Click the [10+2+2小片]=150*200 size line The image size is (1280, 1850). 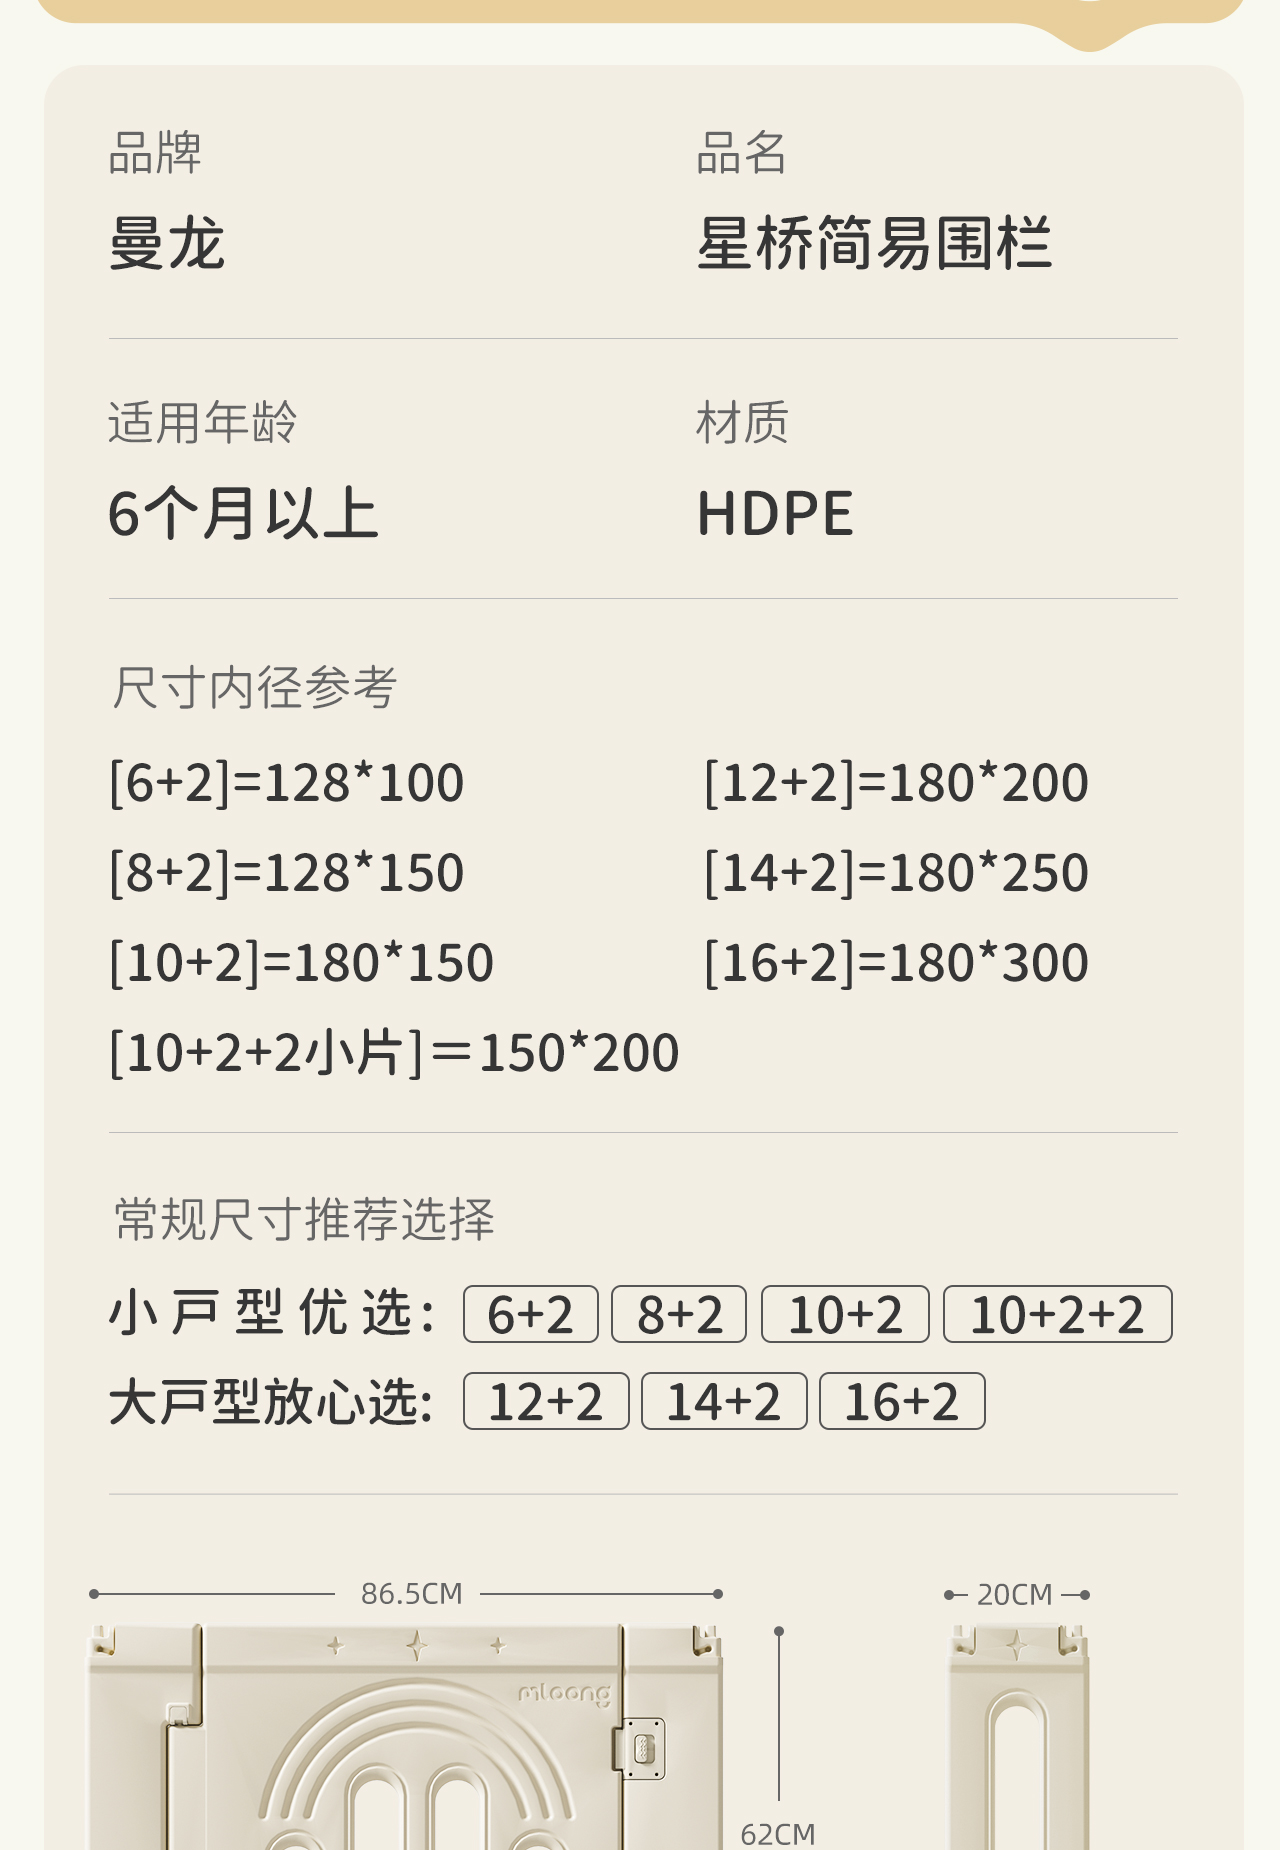(x=394, y=1052)
